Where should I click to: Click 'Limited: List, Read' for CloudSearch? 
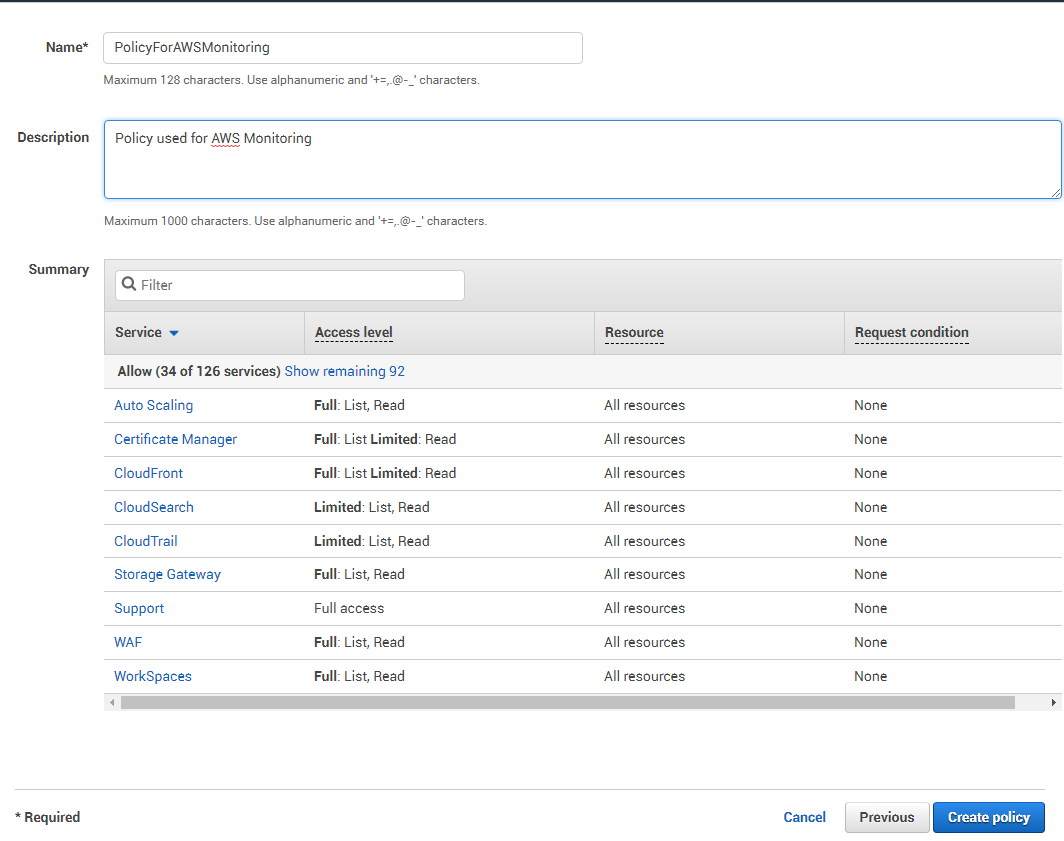[372, 507]
